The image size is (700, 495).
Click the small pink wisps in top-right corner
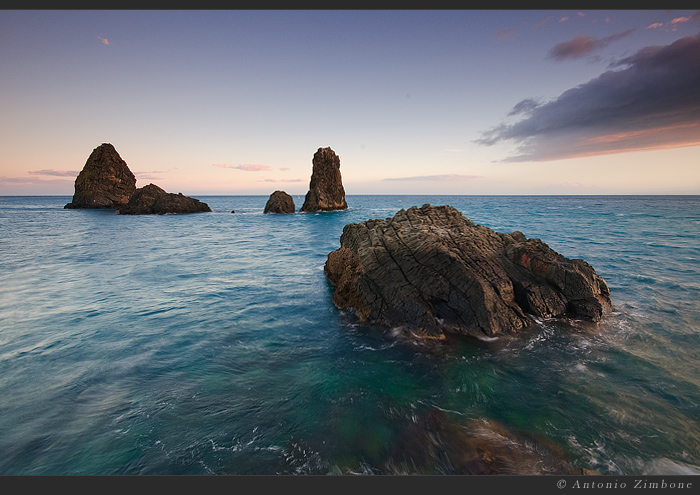(x=680, y=21)
